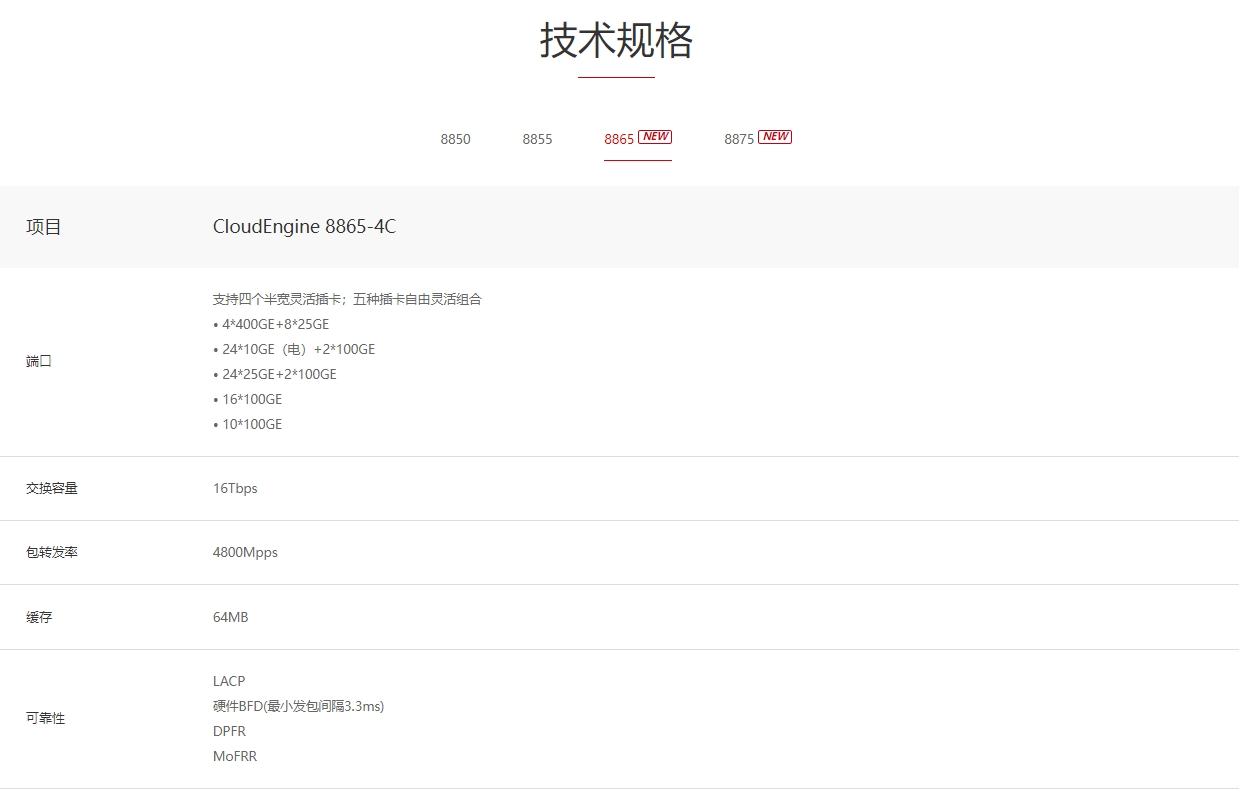Click the 10*100GE port option
Viewport: 1246px width, 798px height.
coord(248,424)
